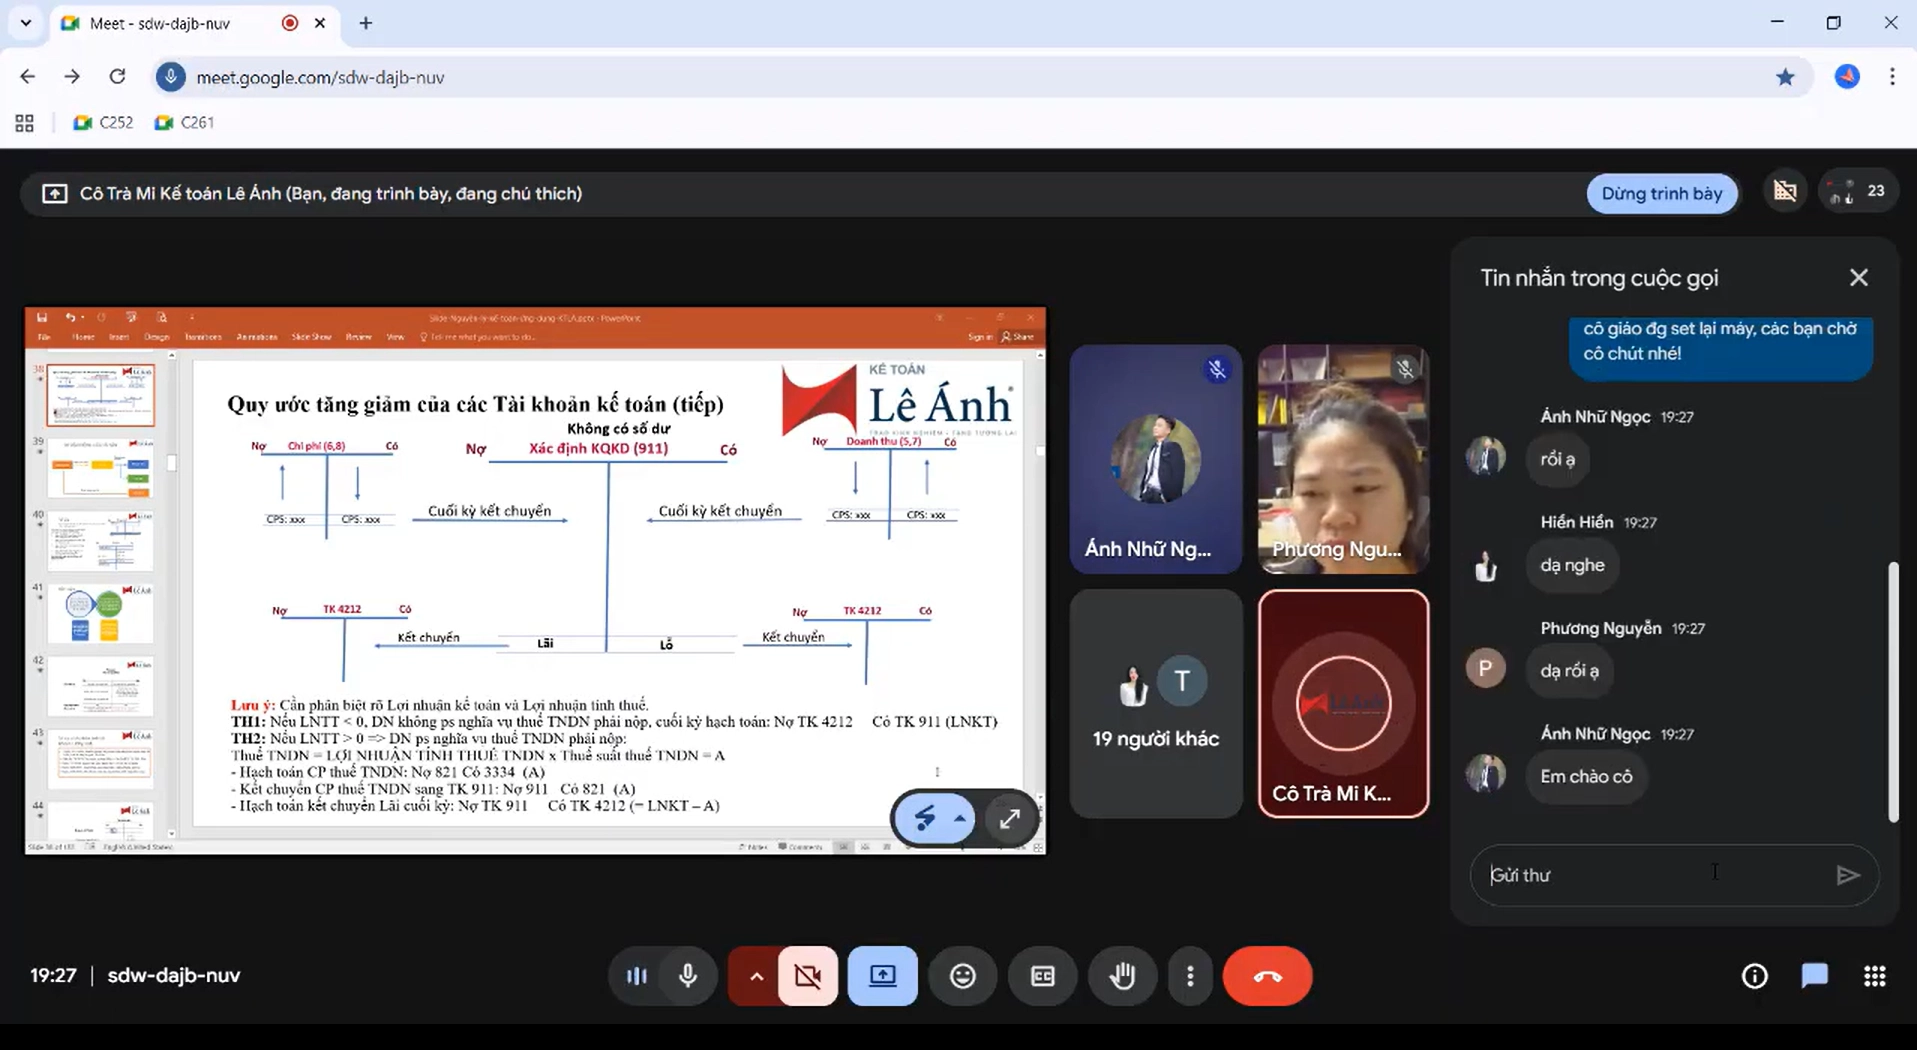This screenshot has height=1050, width=1917.
Task: Open more options three-dot menu
Action: (x=1190, y=976)
